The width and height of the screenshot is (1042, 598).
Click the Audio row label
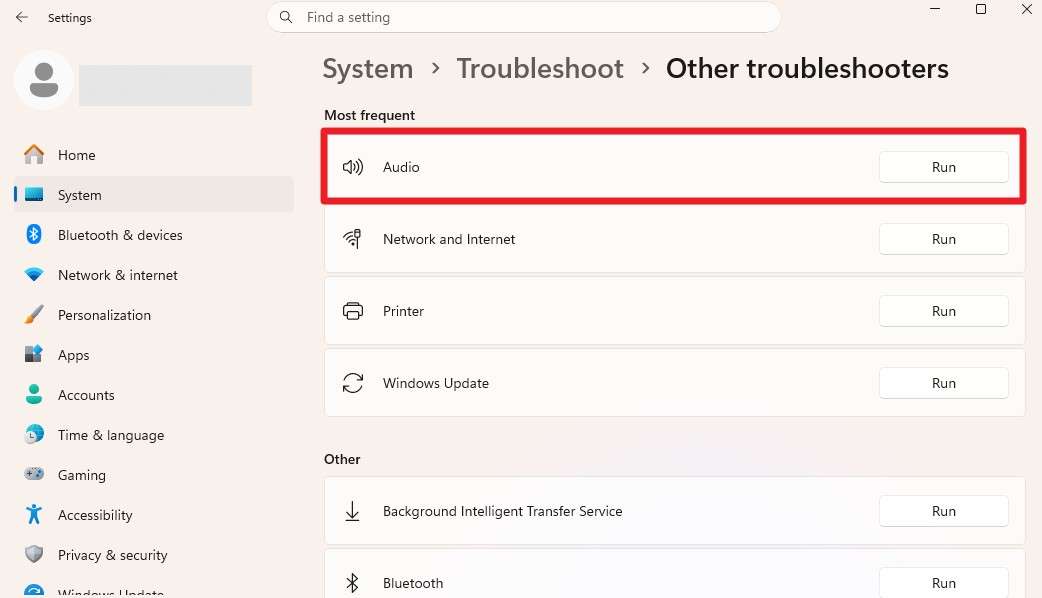point(401,167)
